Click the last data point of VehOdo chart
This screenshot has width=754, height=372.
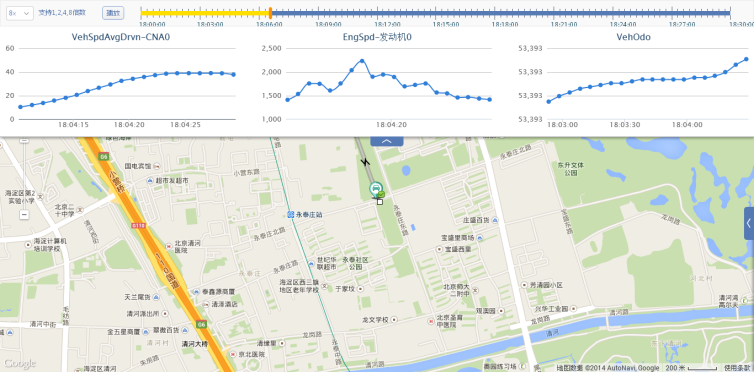pyautogui.click(x=746, y=59)
